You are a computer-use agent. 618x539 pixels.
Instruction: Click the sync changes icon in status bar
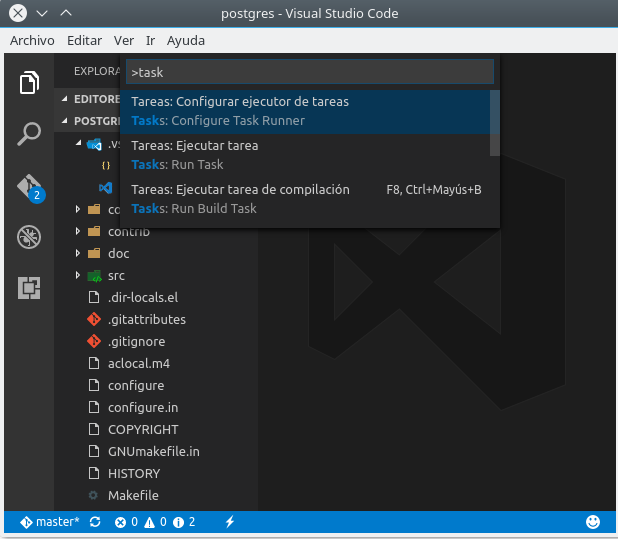point(95,522)
